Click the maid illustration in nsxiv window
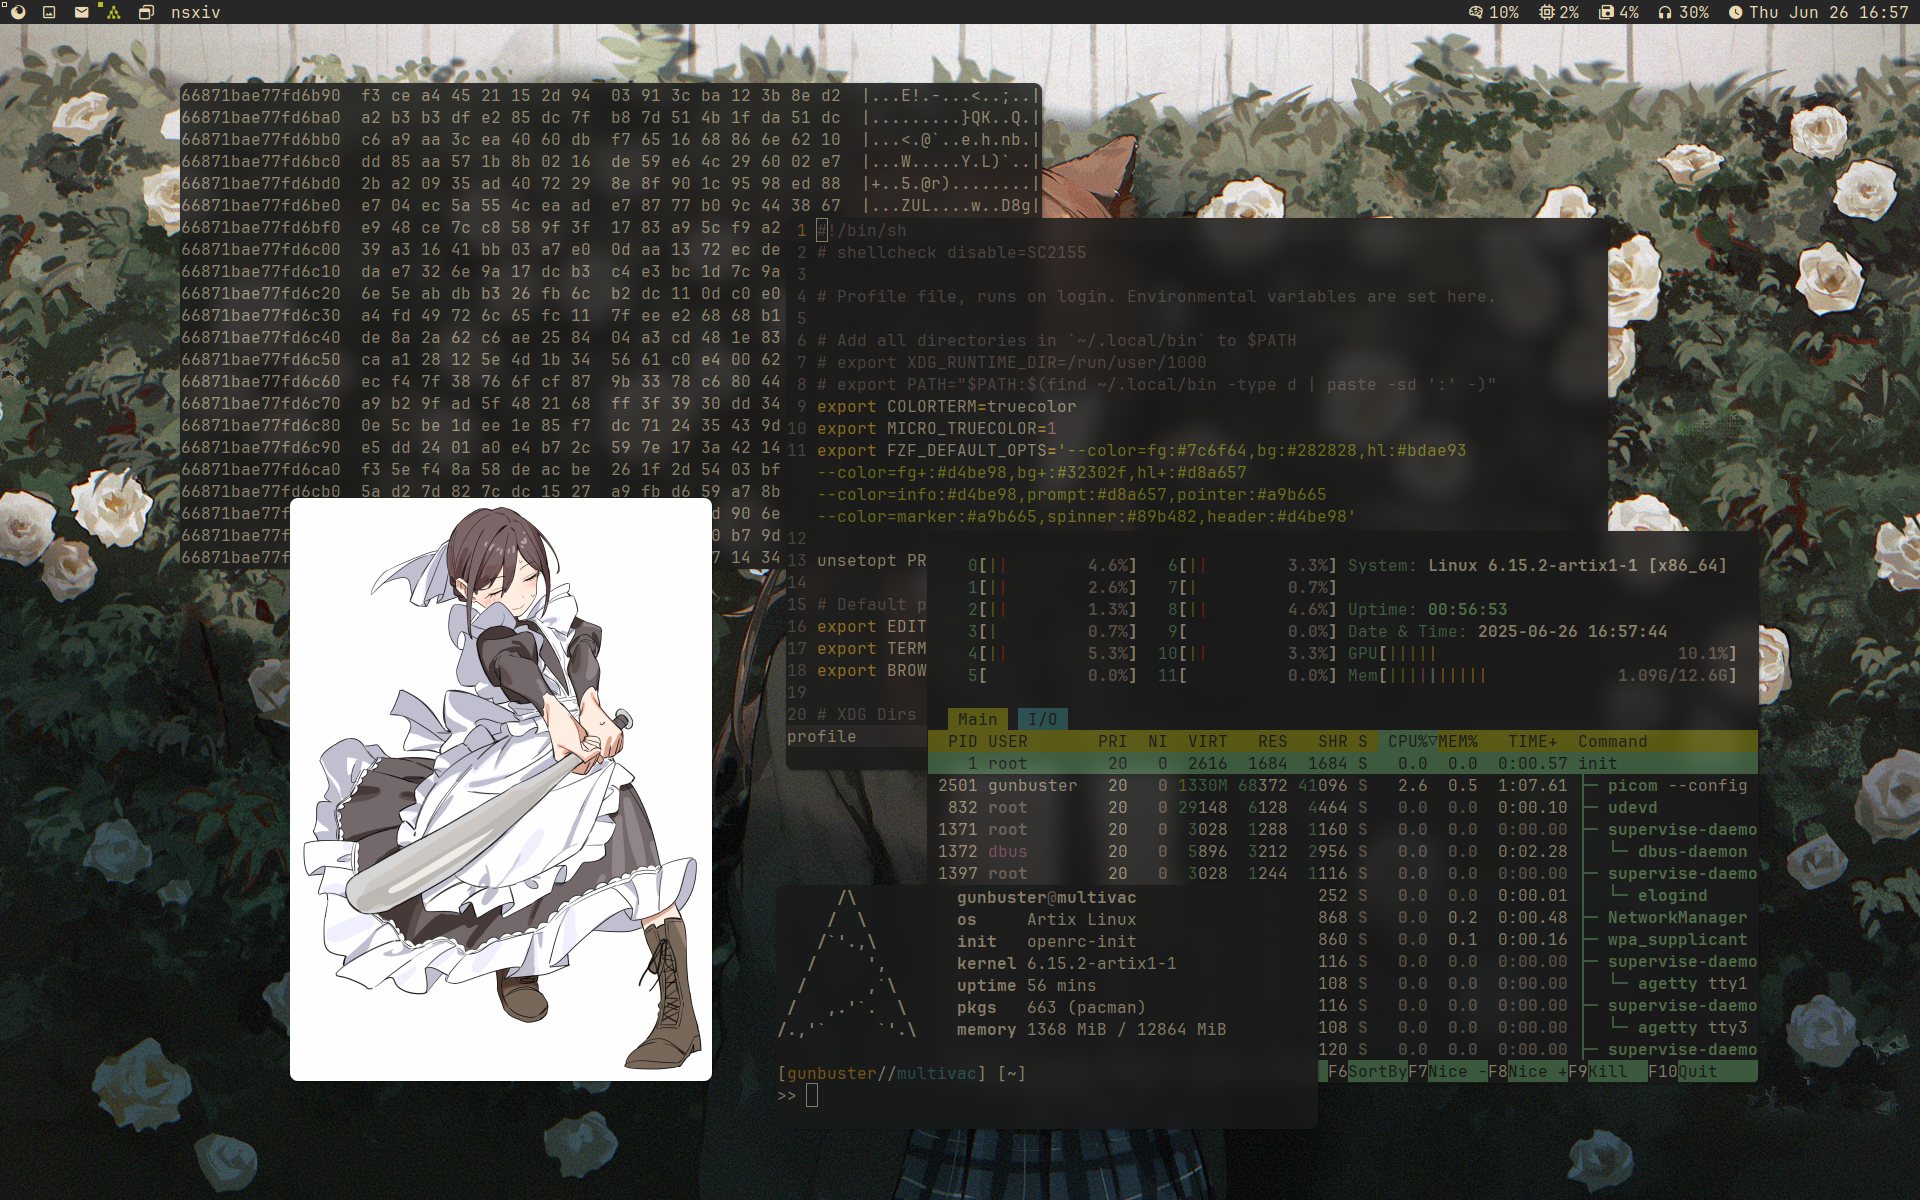Viewport: 1920px width, 1200px height. [501, 789]
